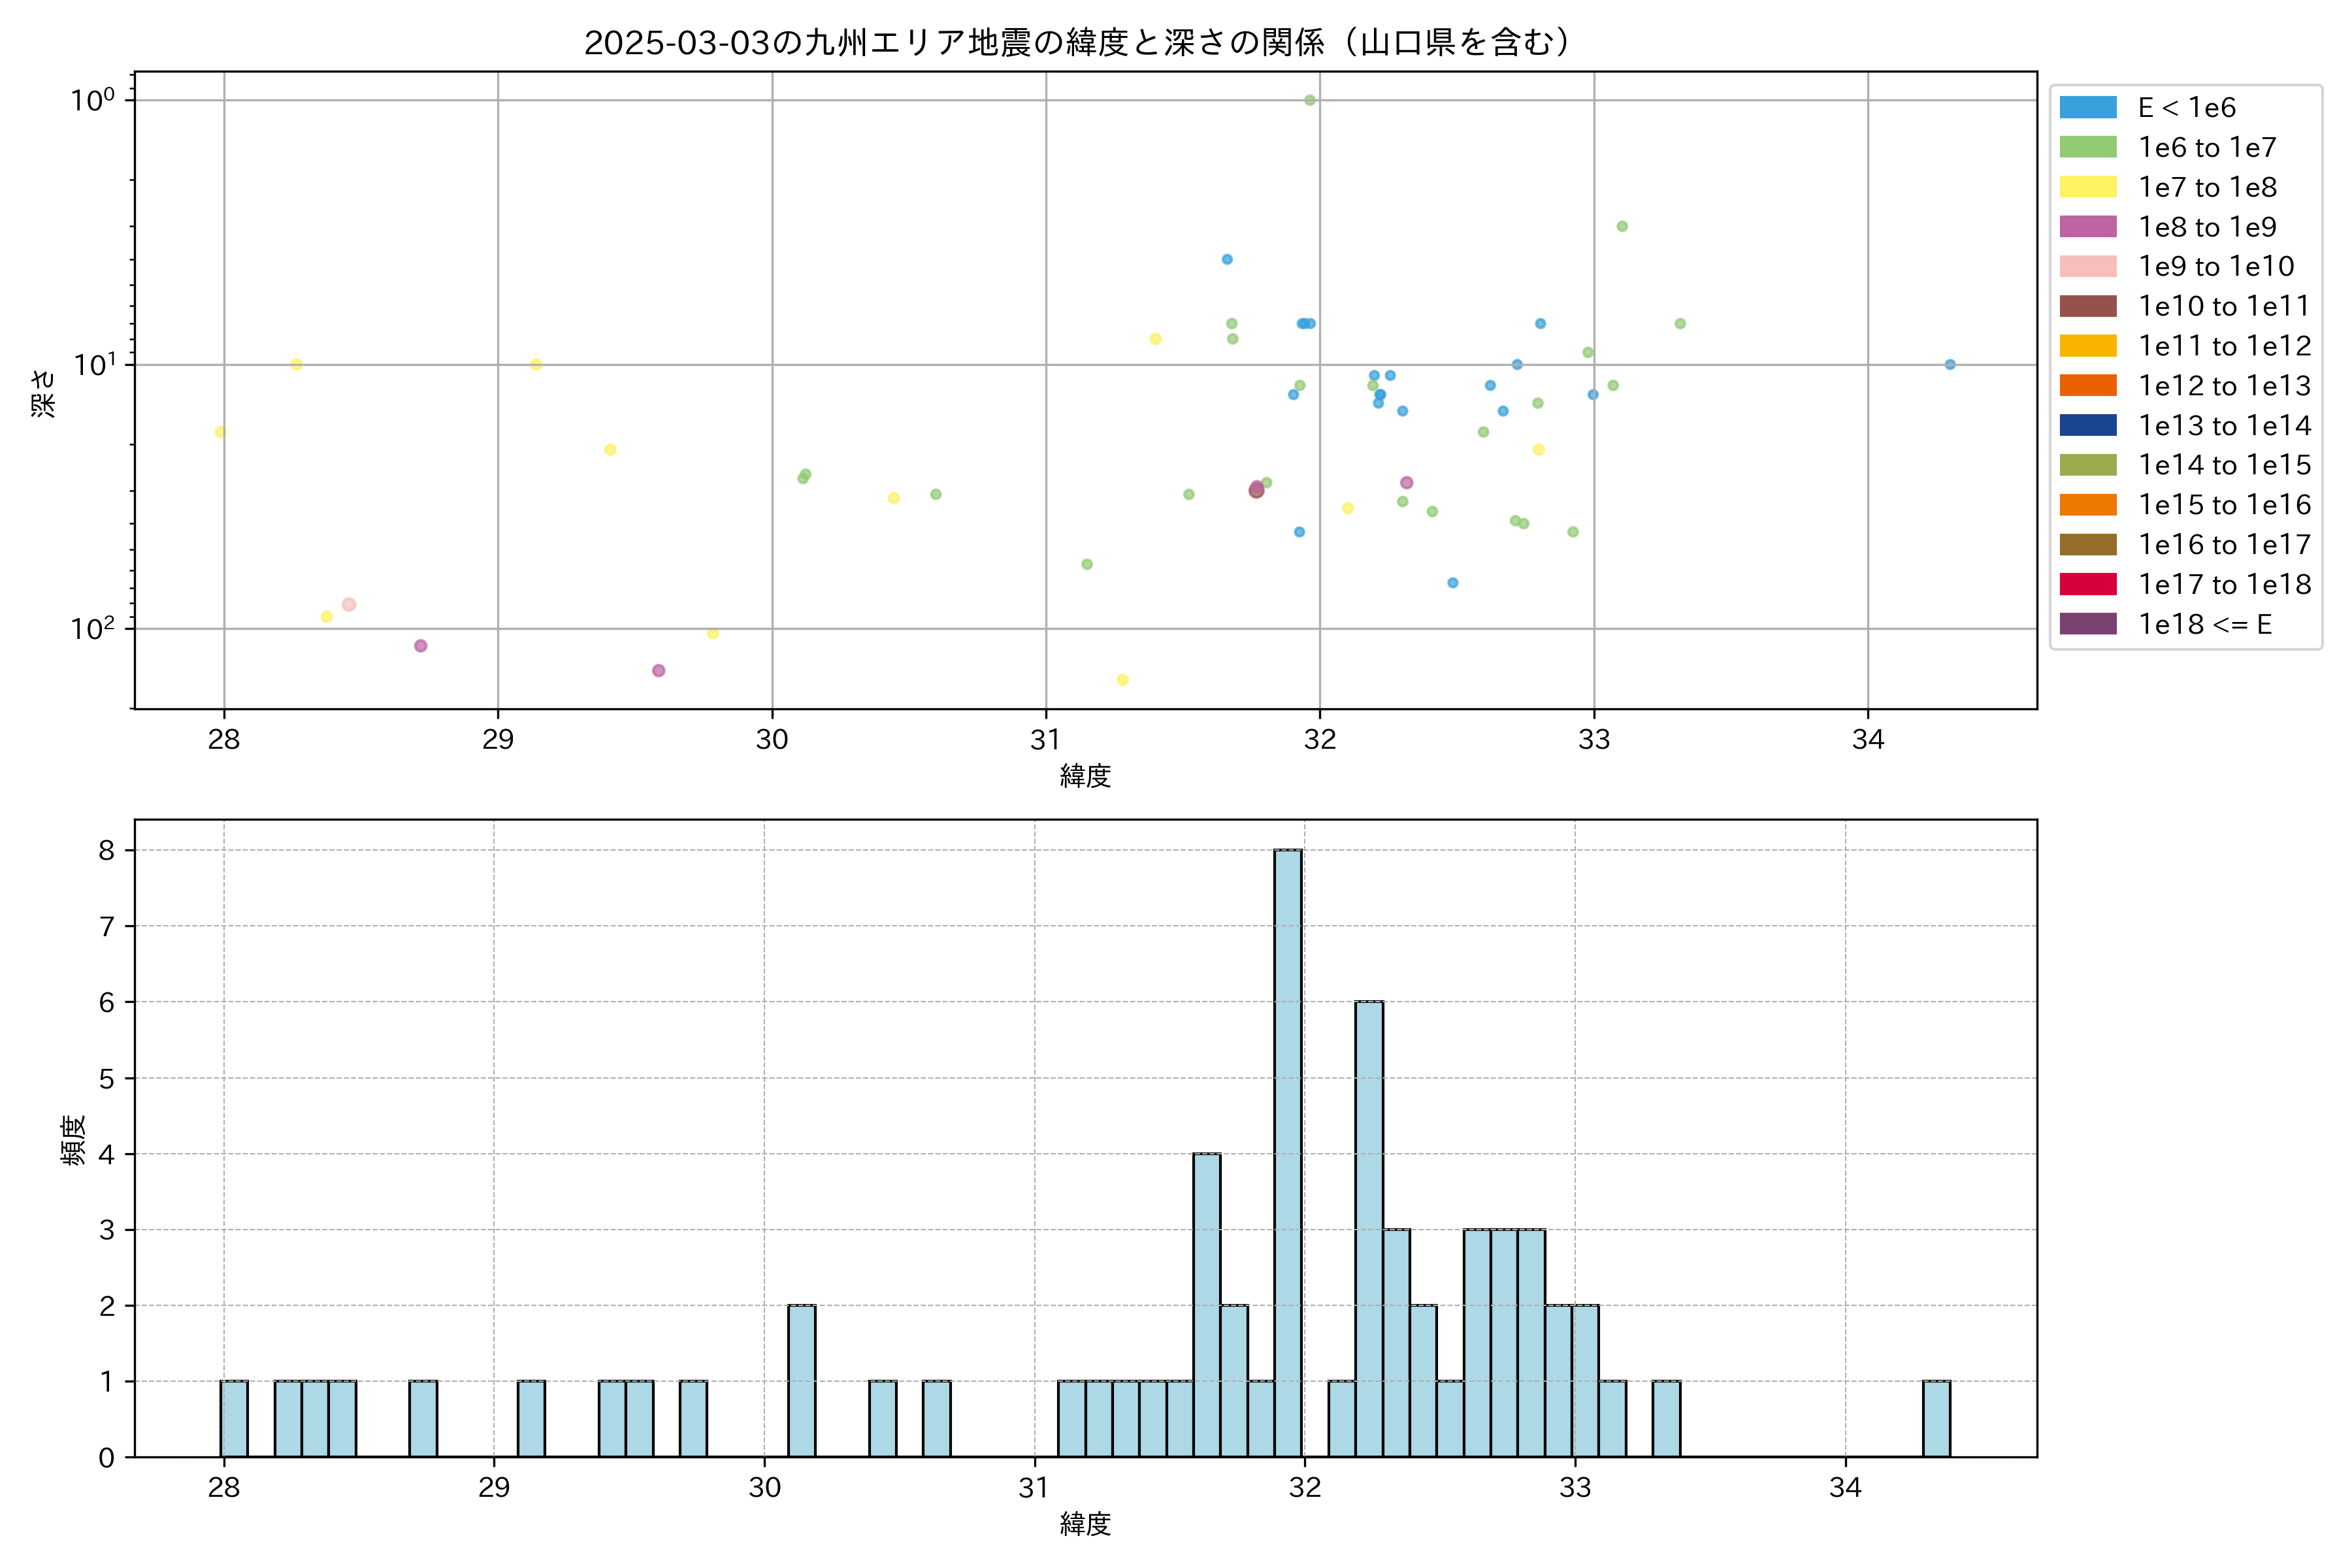Click the green 1e6 to 1e7 swatch
This screenshot has width=2352, height=1568.
(2087, 148)
